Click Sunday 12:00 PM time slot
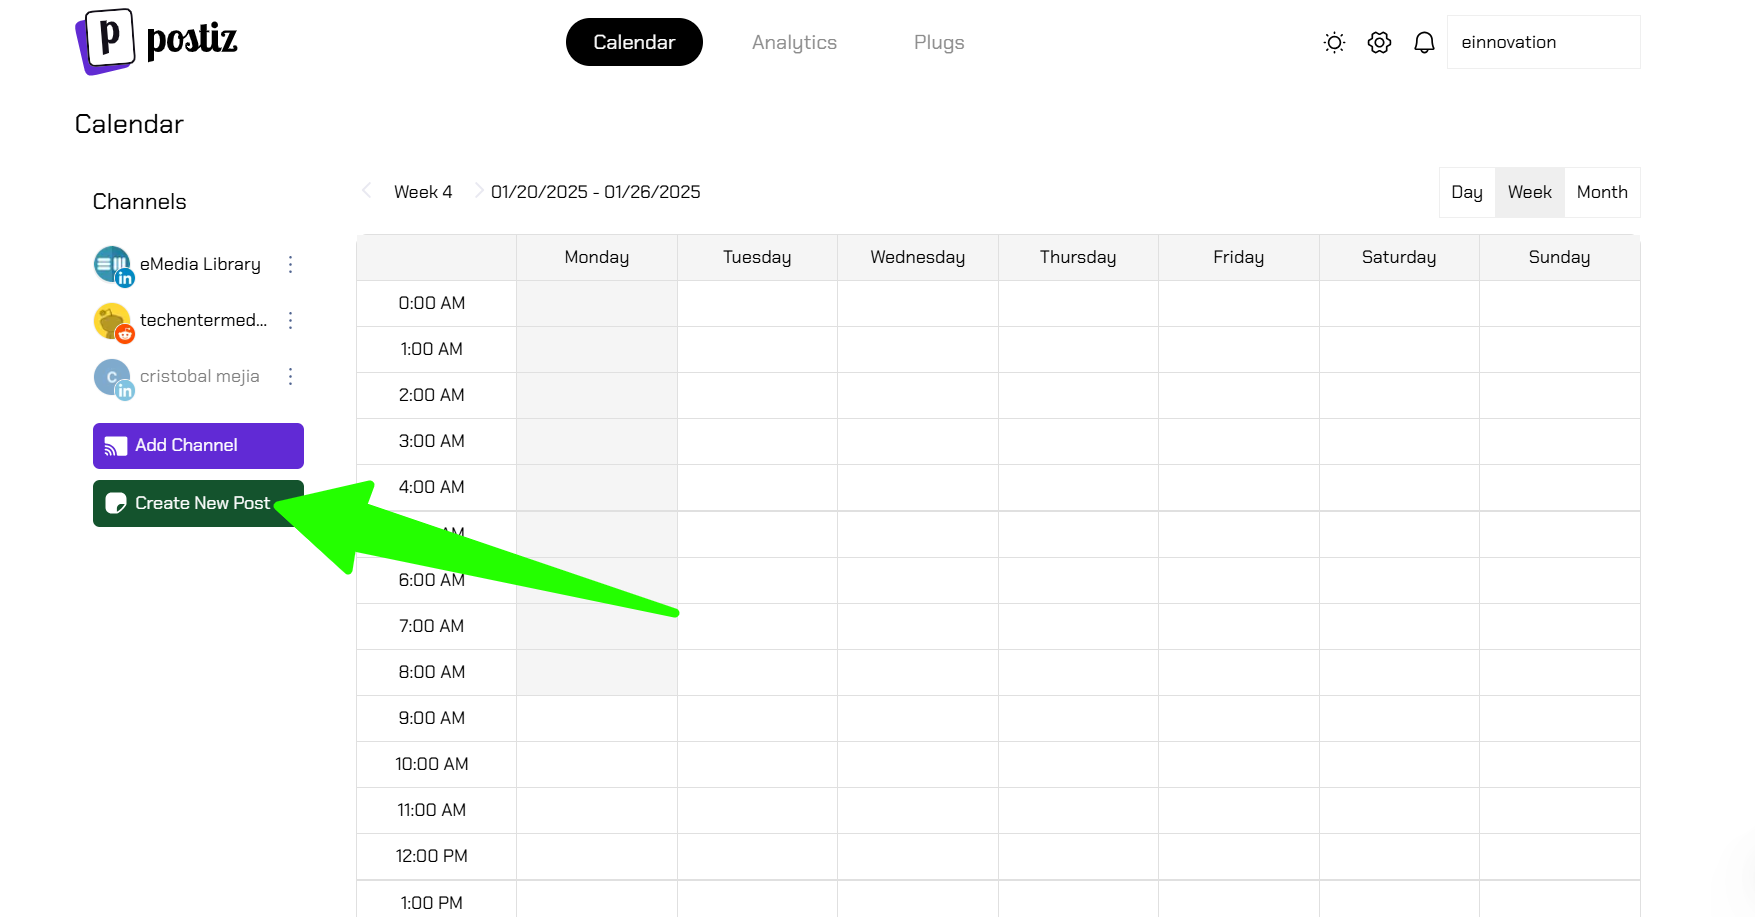This screenshot has height=917, width=1755. point(1559,856)
